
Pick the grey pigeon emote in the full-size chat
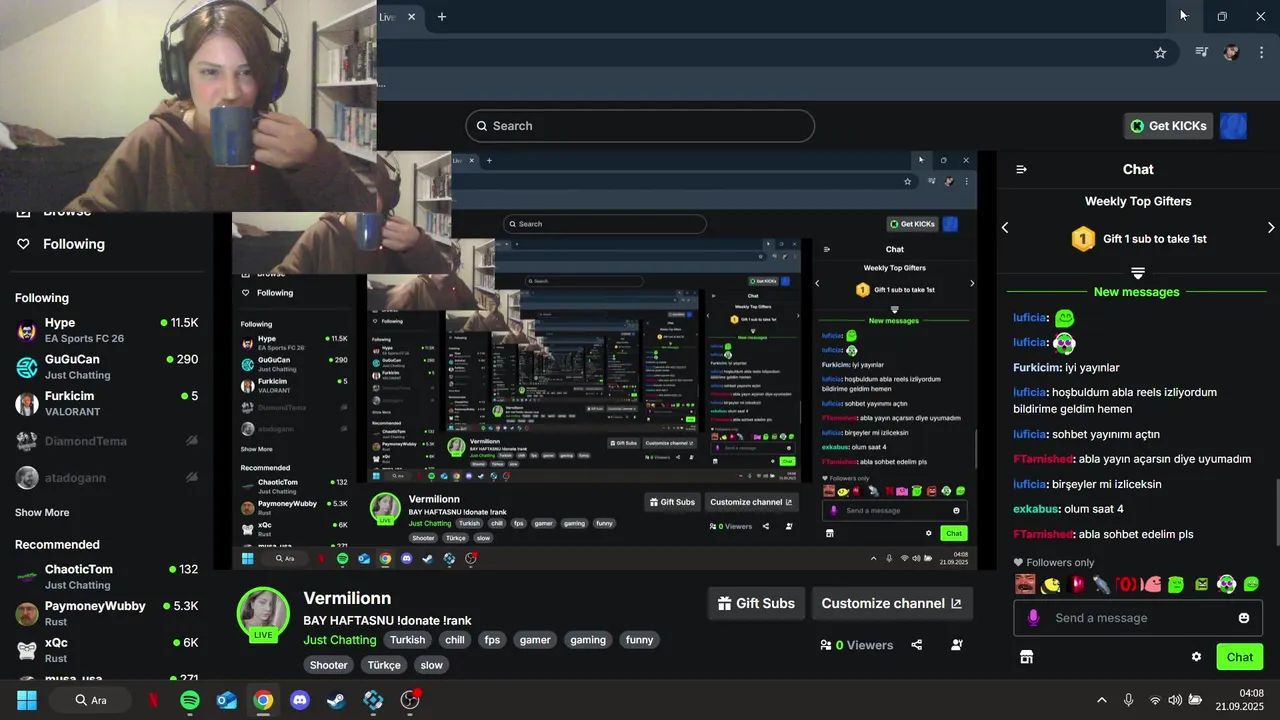coord(1101,584)
